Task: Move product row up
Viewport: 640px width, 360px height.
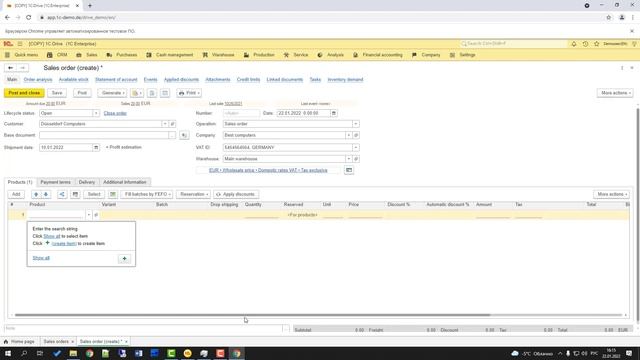Action: coord(36,194)
